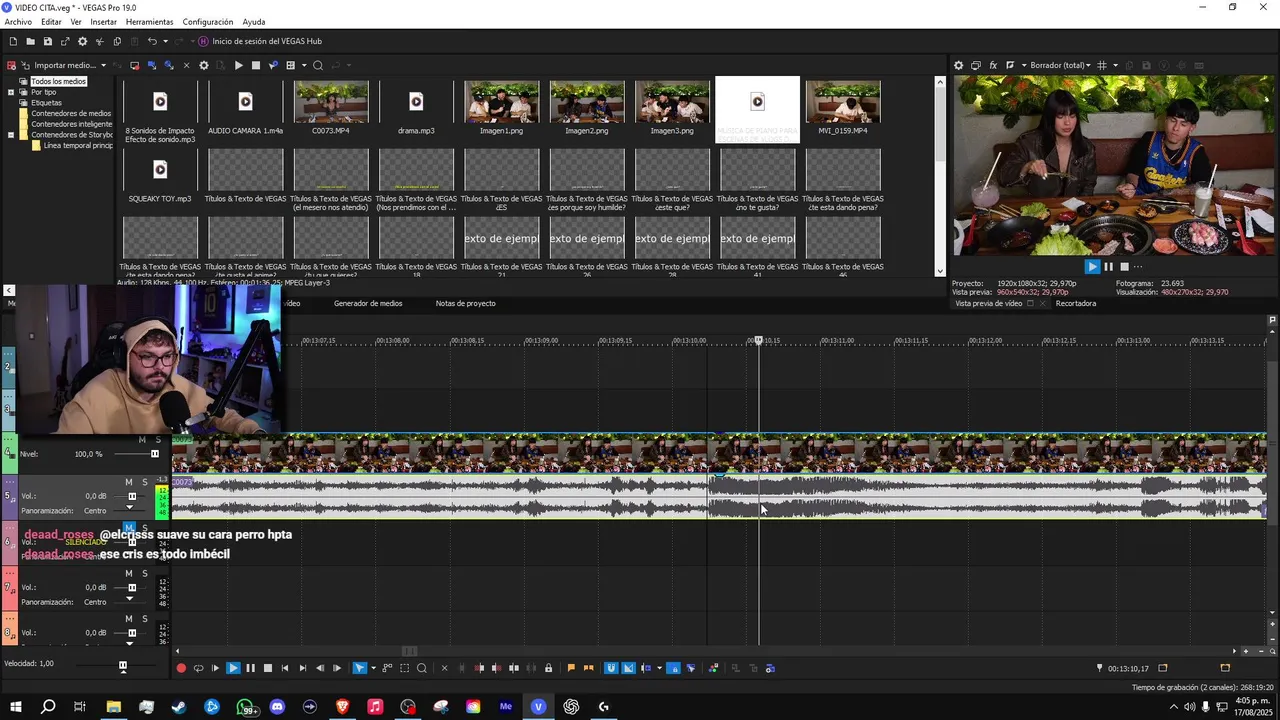Open Configuración menu
1280x720 pixels.
coord(208,21)
